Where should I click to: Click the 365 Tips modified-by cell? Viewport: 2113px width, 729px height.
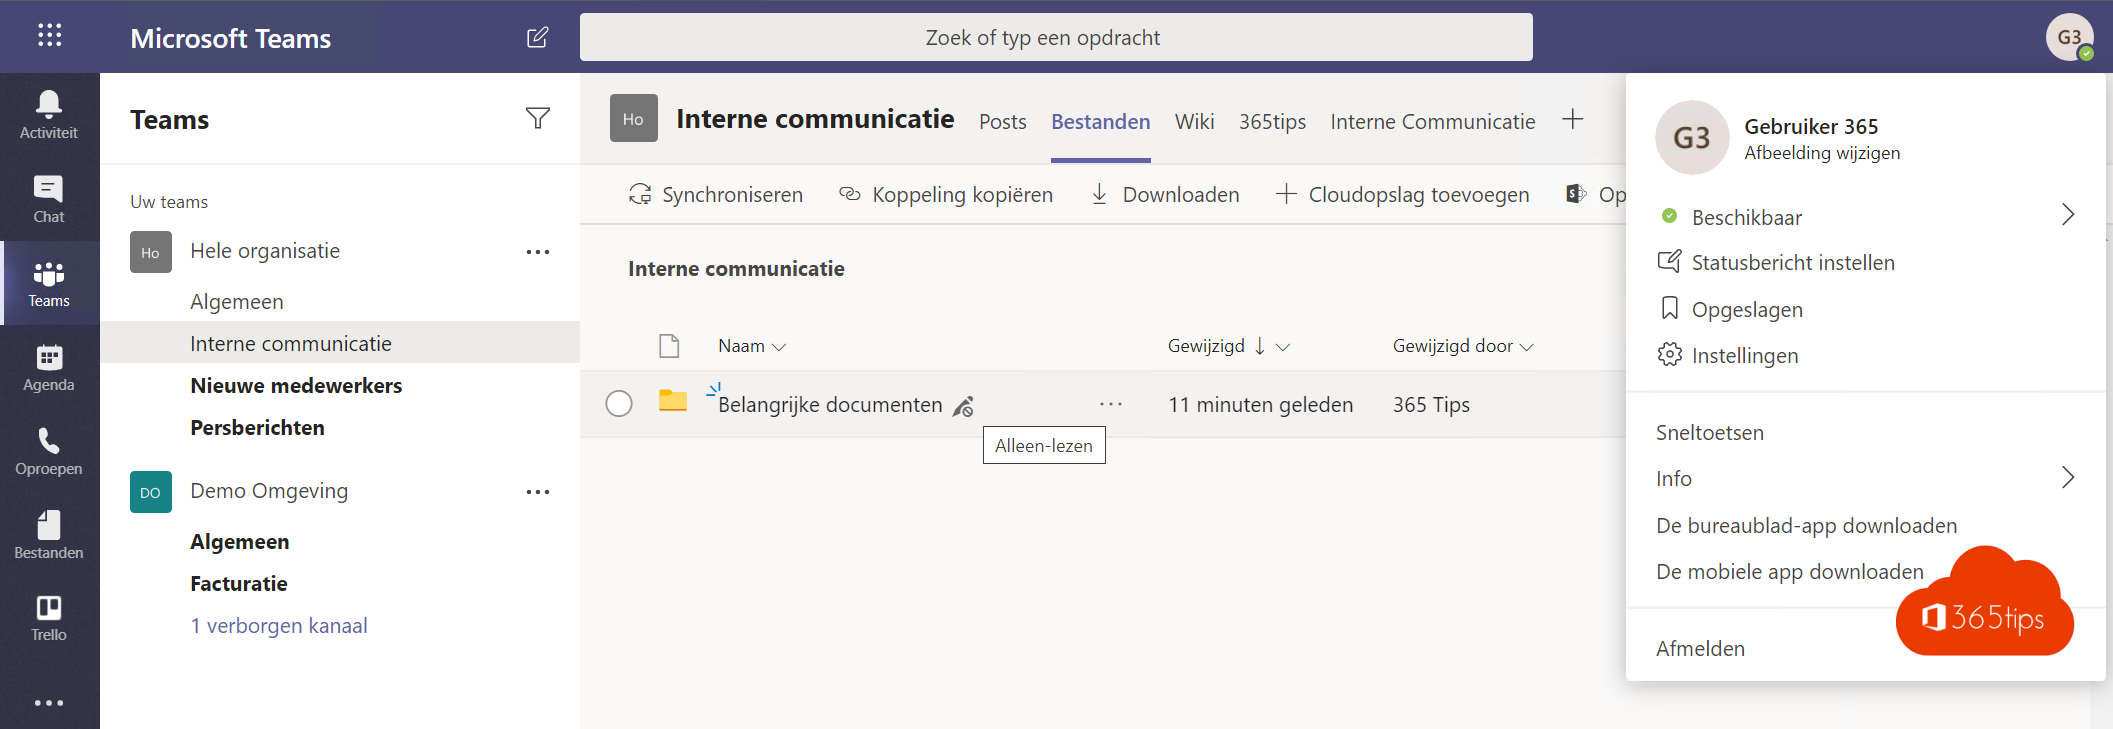(1431, 404)
